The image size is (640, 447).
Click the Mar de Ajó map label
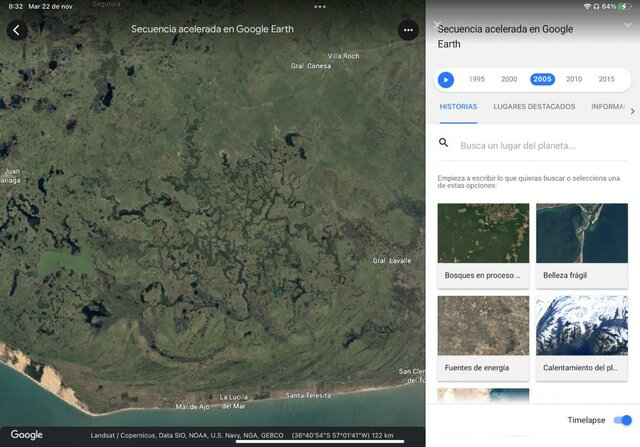coord(192,407)
